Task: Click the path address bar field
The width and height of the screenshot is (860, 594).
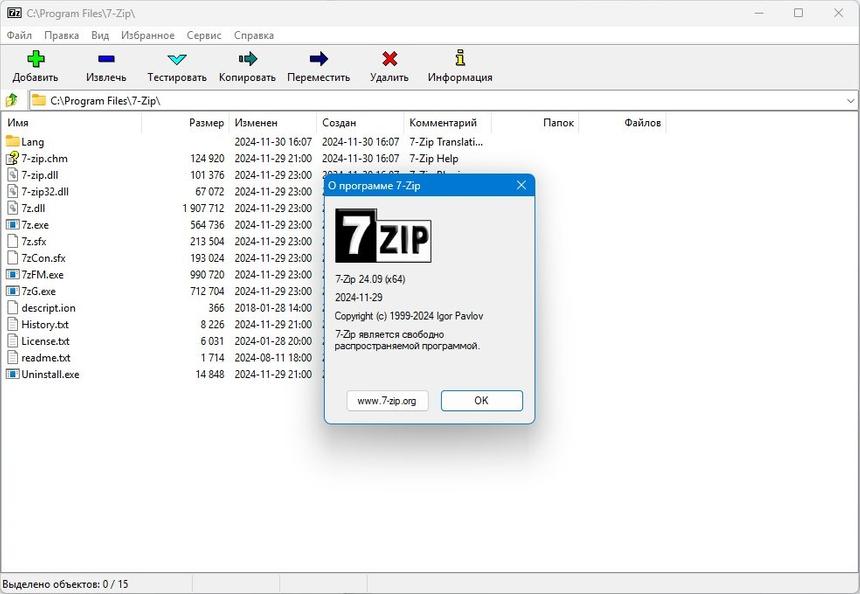Action: pyautogui.click(x=200, y=99)
